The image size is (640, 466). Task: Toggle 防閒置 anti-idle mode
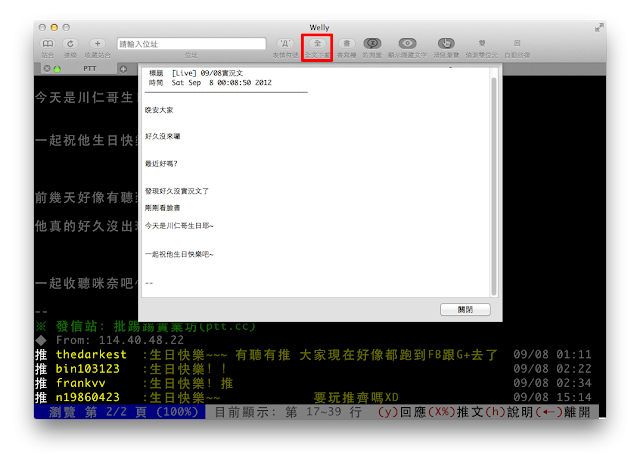pyautogui.click(x=372, y=43)
